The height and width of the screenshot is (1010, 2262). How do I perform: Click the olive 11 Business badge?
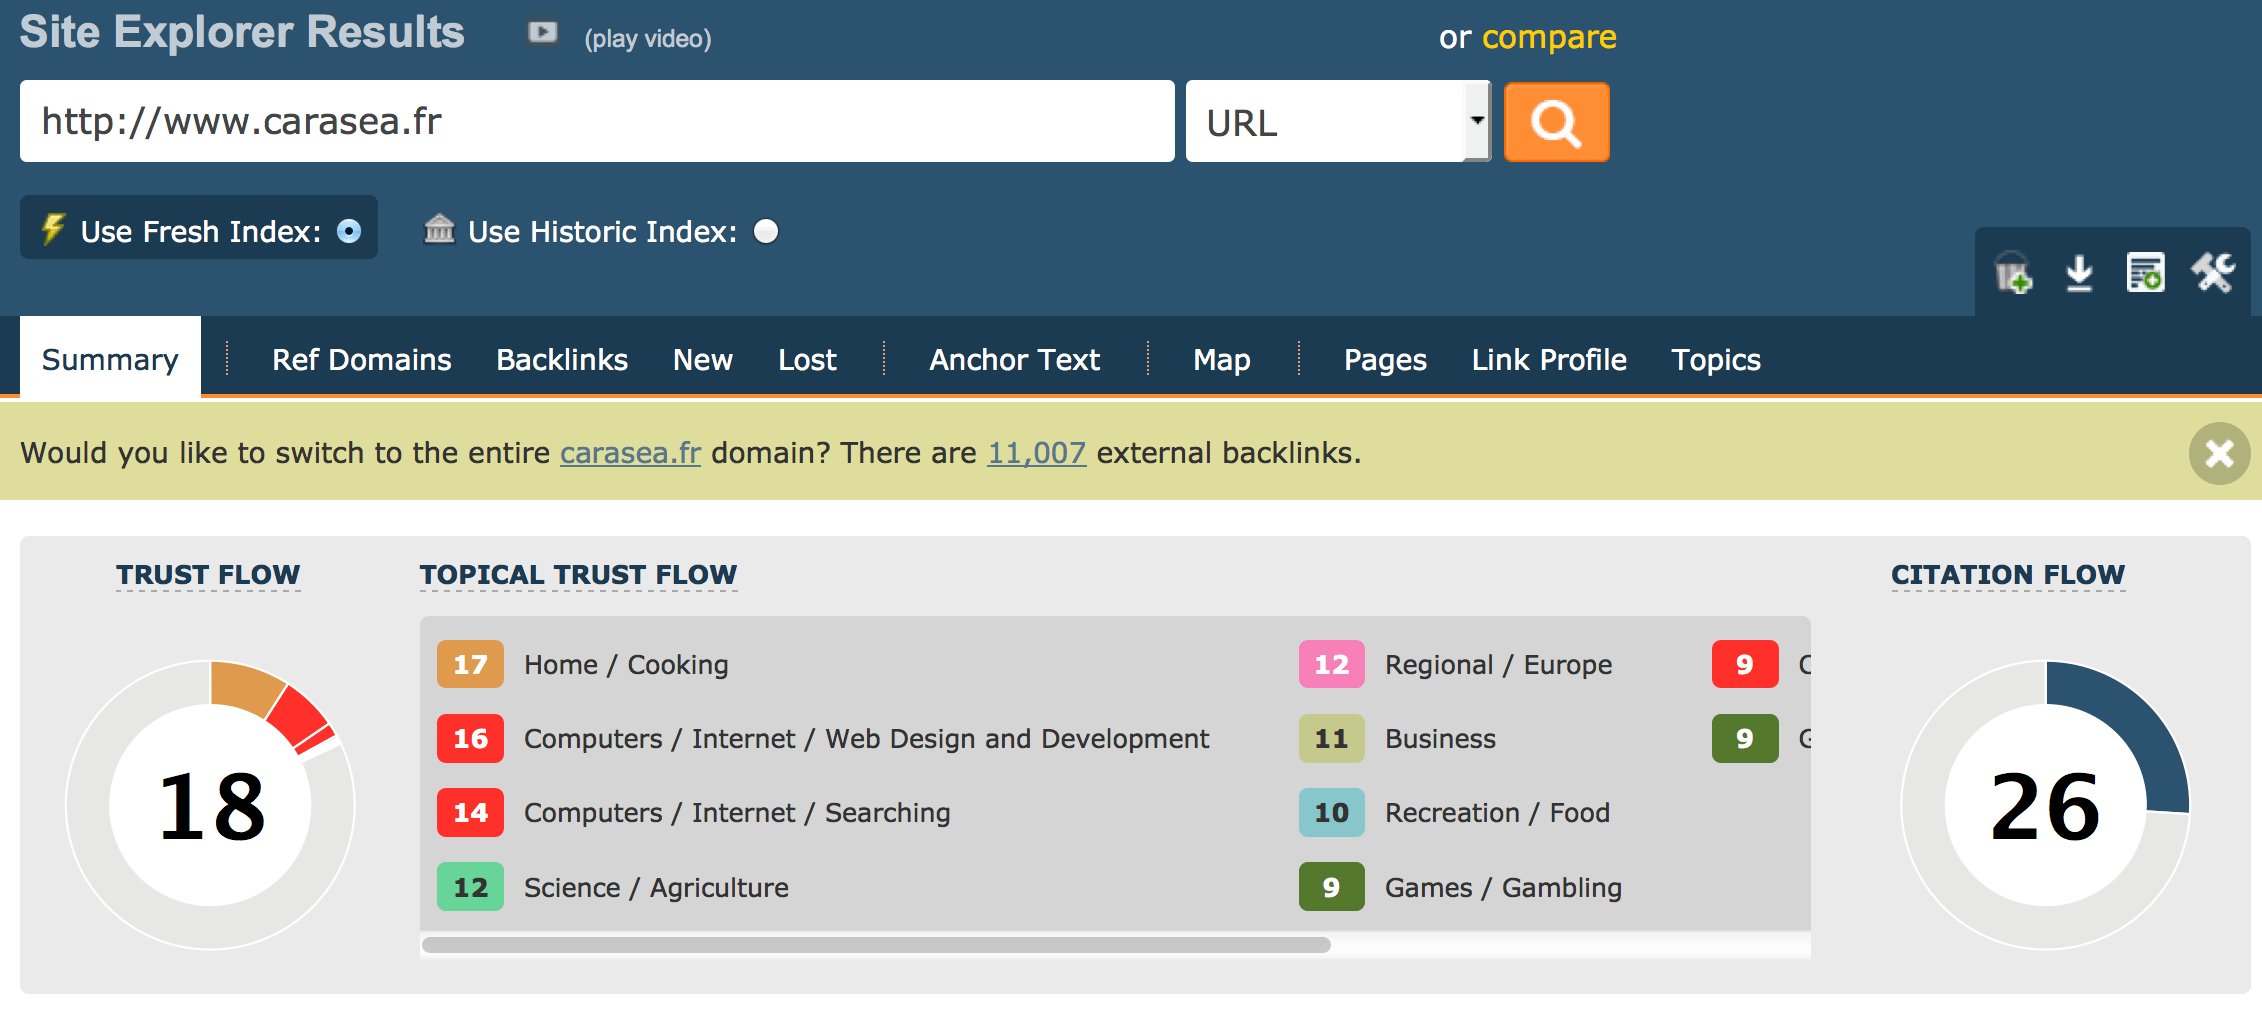coord(1331,738)
